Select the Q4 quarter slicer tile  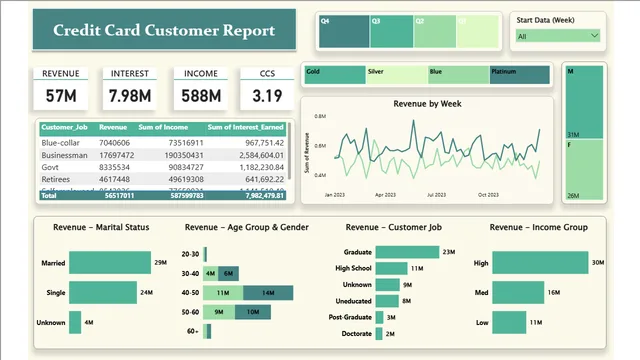344,31
